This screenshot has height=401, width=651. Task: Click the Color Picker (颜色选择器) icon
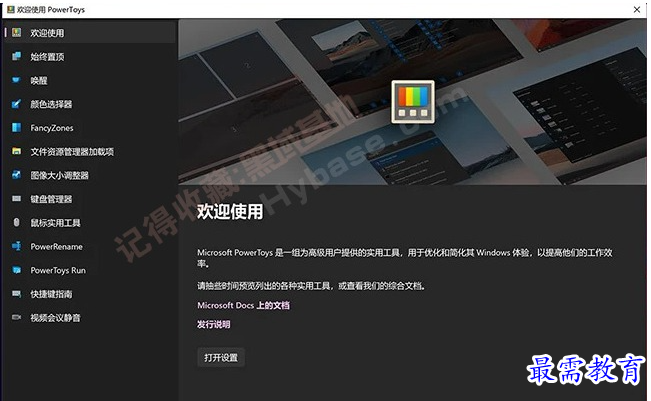tap(17, 104)
